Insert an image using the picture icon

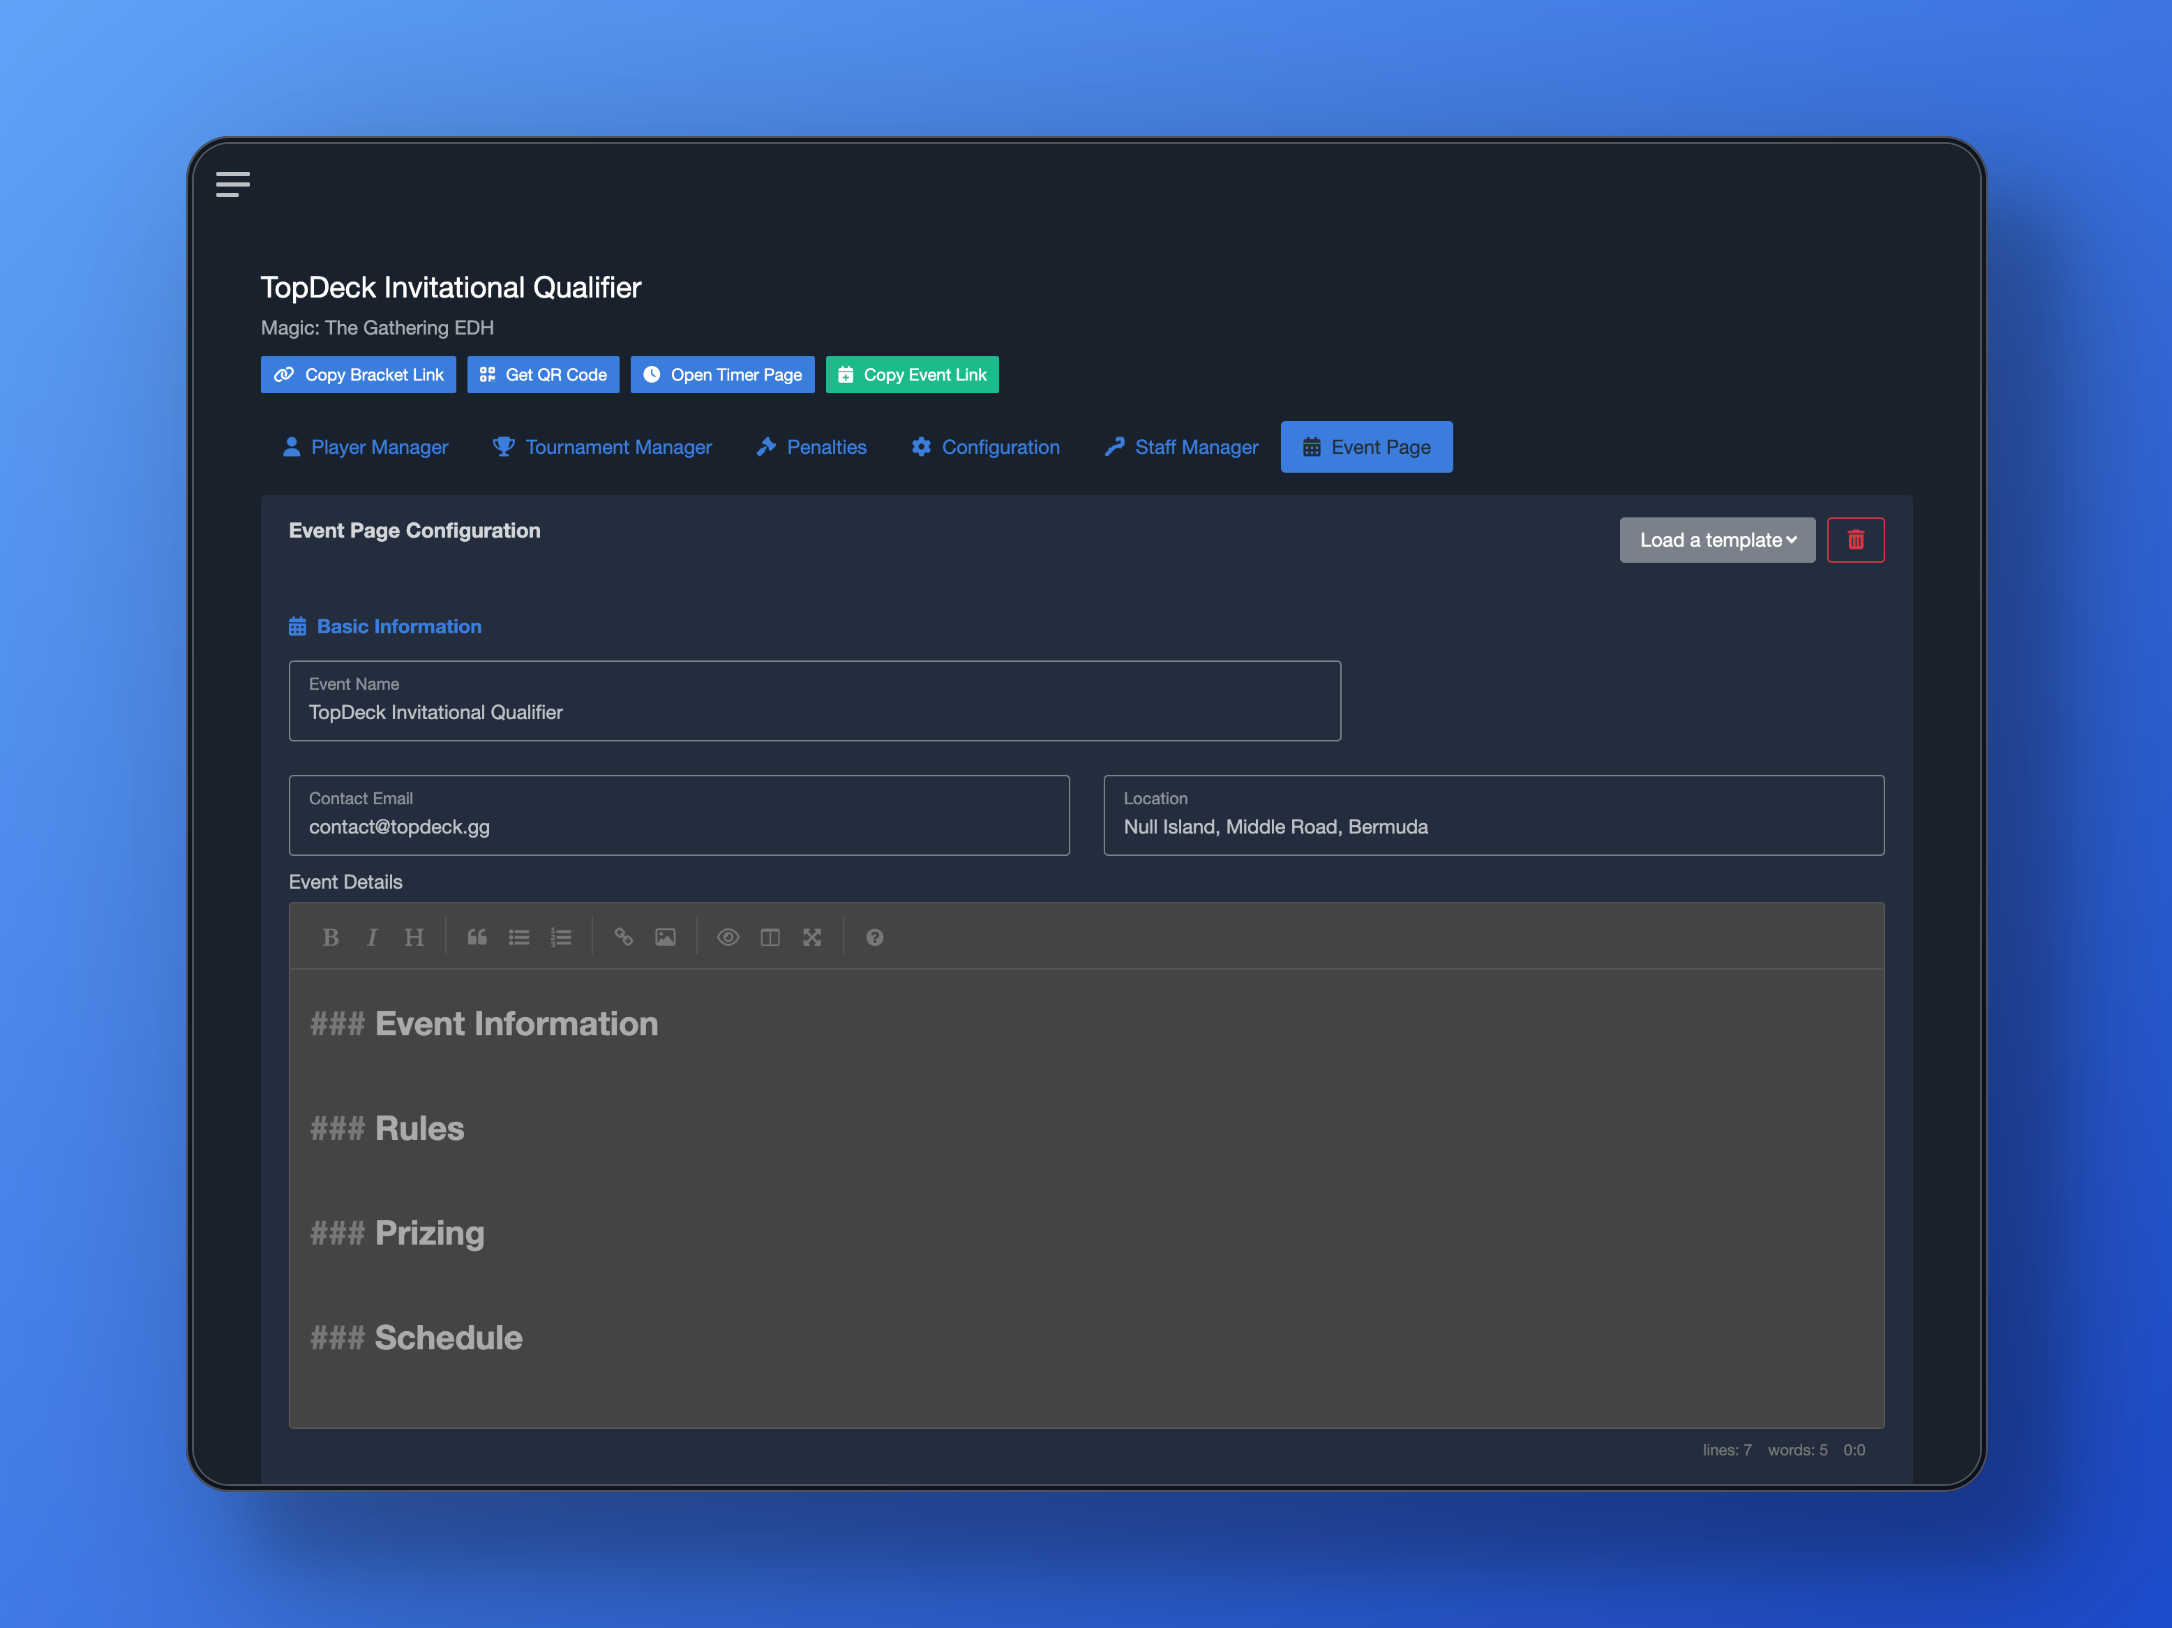[666, 937]
